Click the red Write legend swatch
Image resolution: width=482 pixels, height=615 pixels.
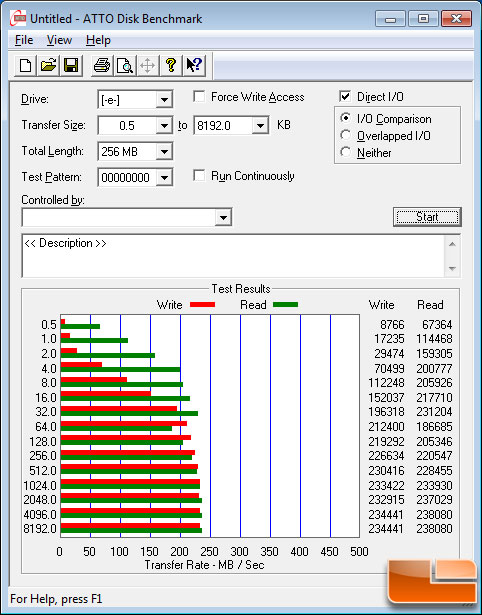[202, 304]
